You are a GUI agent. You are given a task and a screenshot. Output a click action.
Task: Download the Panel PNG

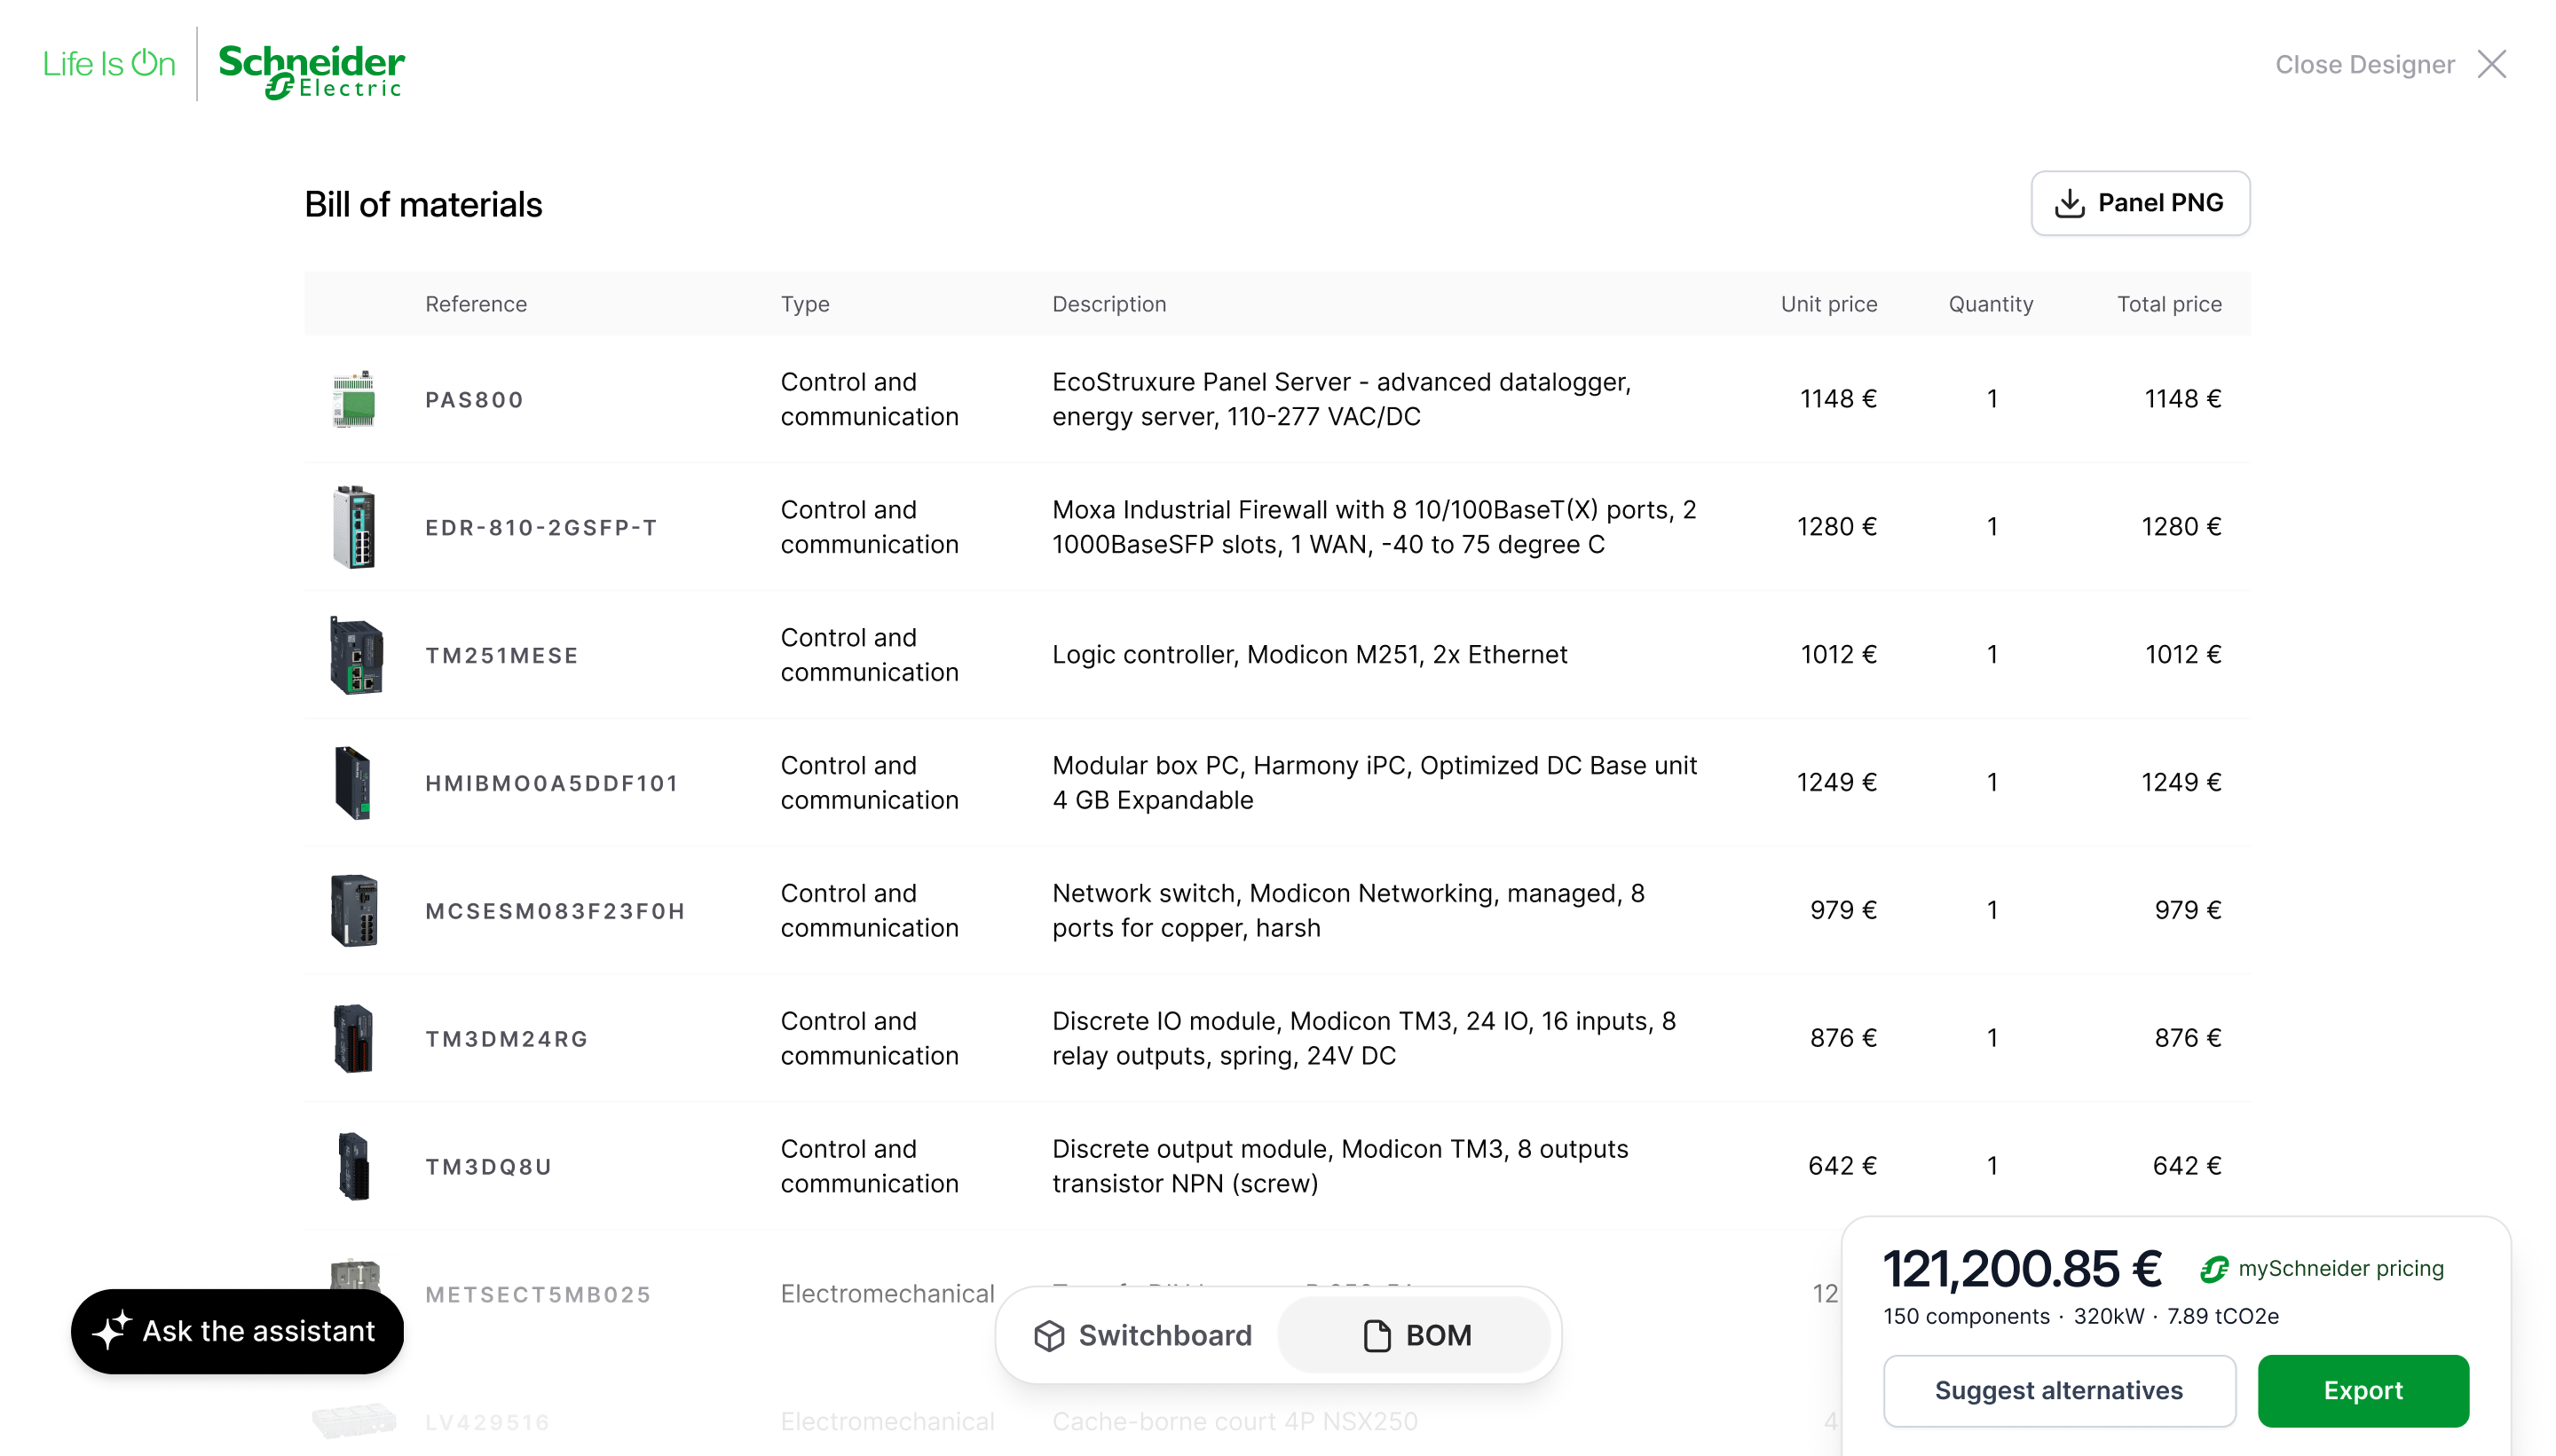[2140, 203]
